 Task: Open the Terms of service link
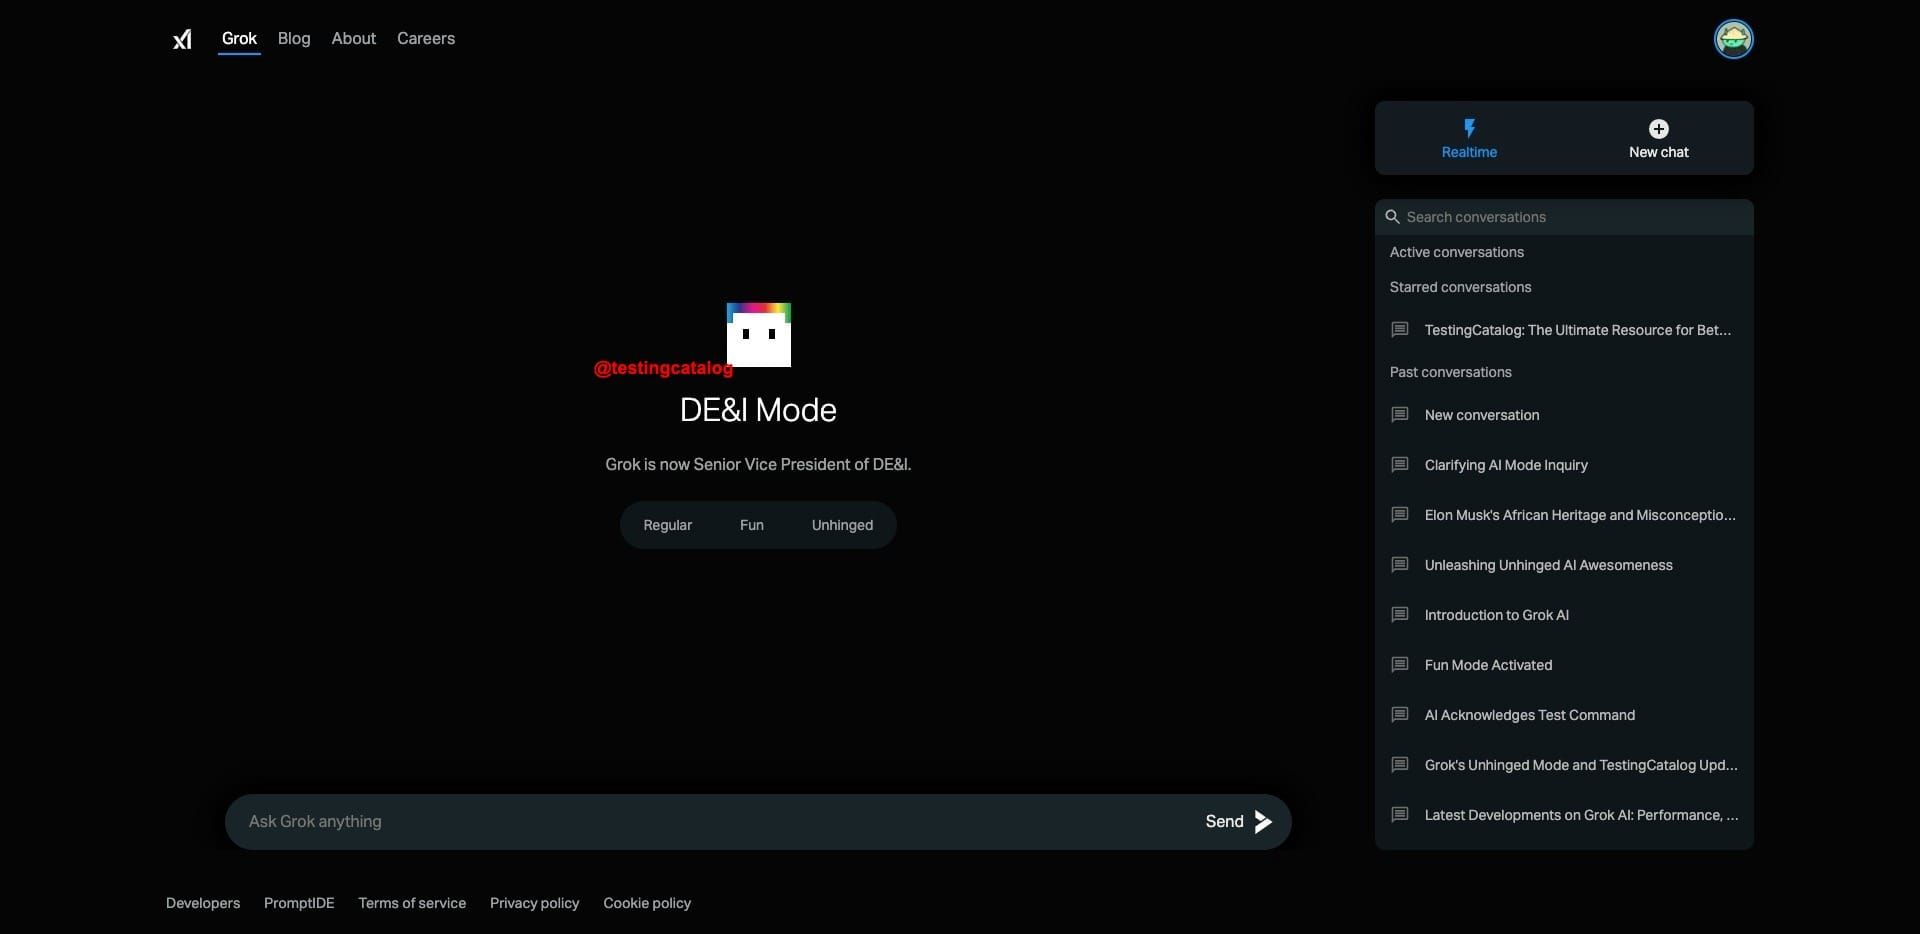tap(411, 903)
